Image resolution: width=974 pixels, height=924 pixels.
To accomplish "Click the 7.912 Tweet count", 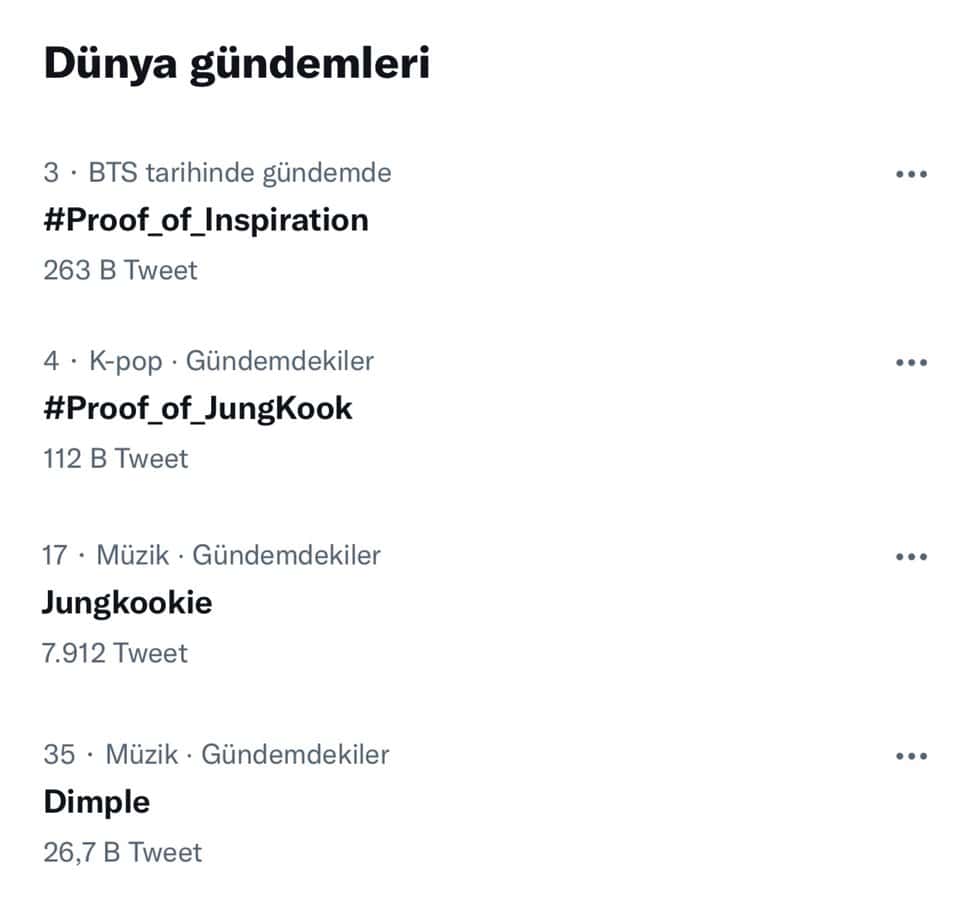I will [115, 653].
